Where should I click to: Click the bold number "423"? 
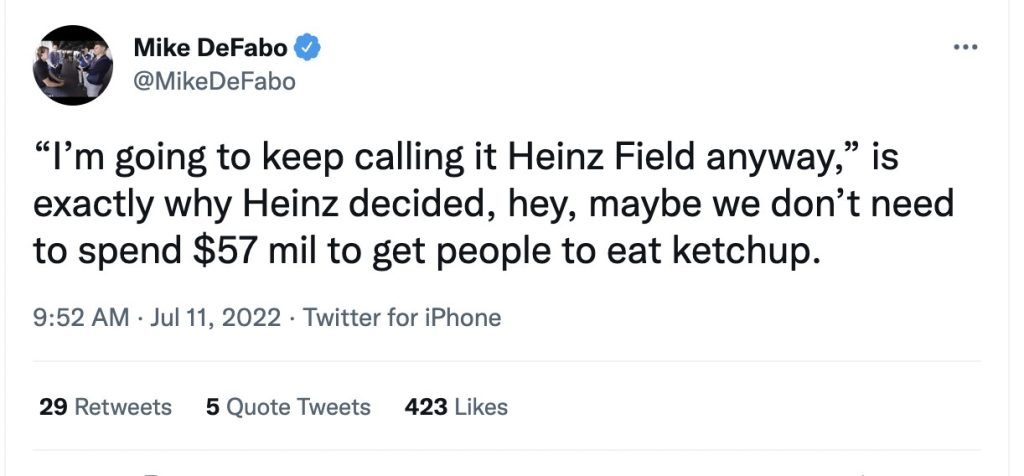coord(426,407)
